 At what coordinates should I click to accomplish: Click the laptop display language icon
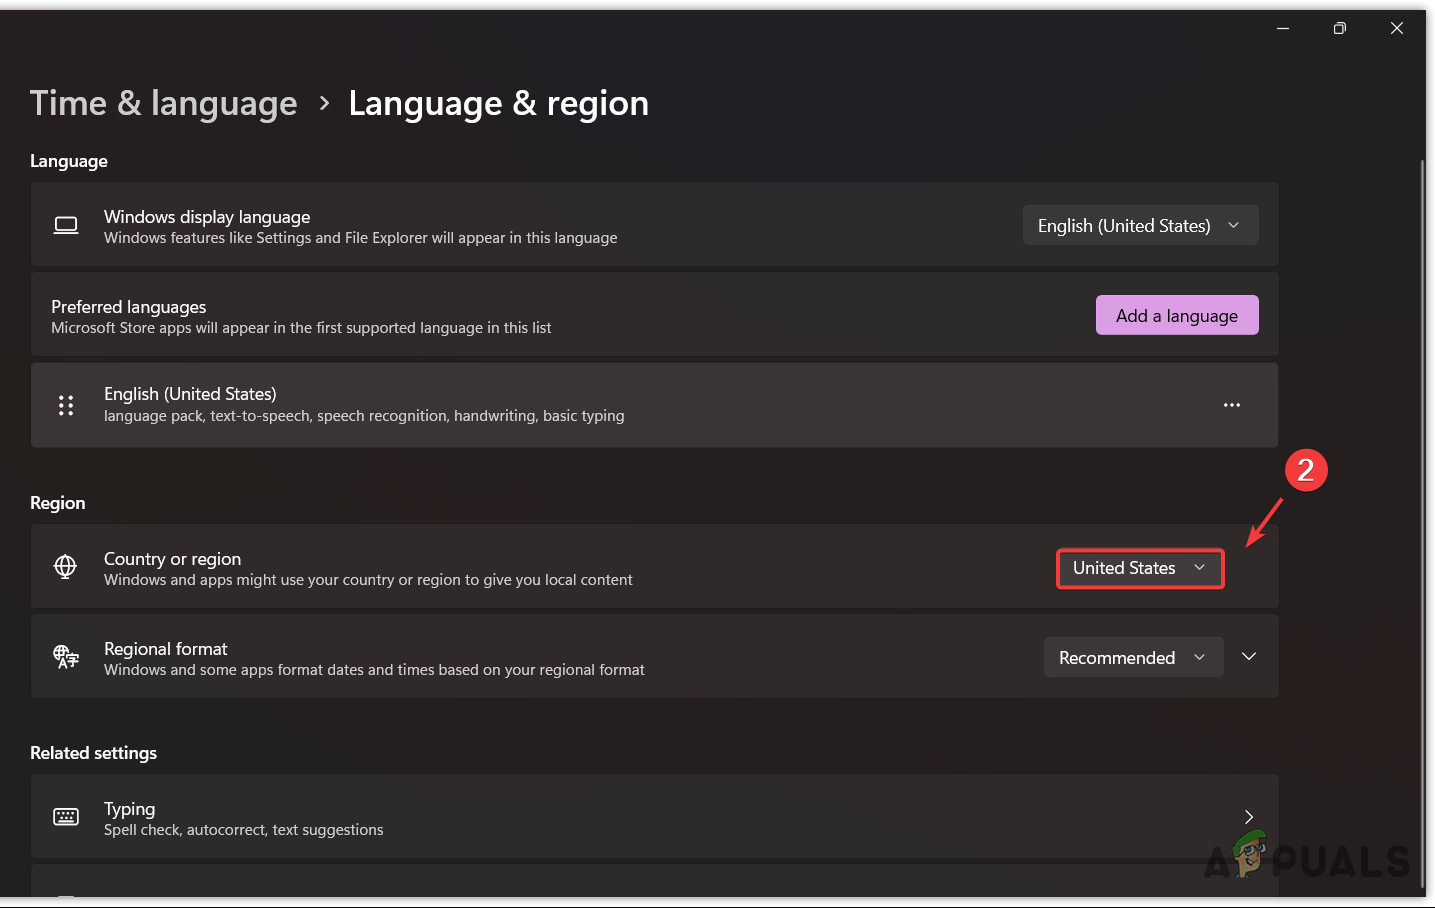pos(66,226)
